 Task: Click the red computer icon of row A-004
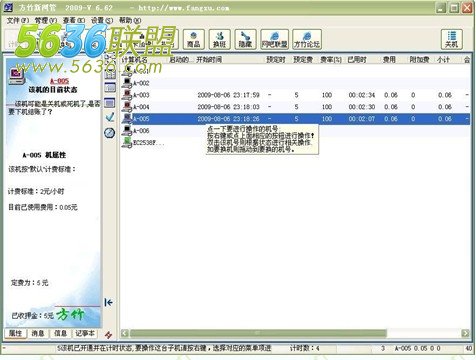[x=127, y=106]
